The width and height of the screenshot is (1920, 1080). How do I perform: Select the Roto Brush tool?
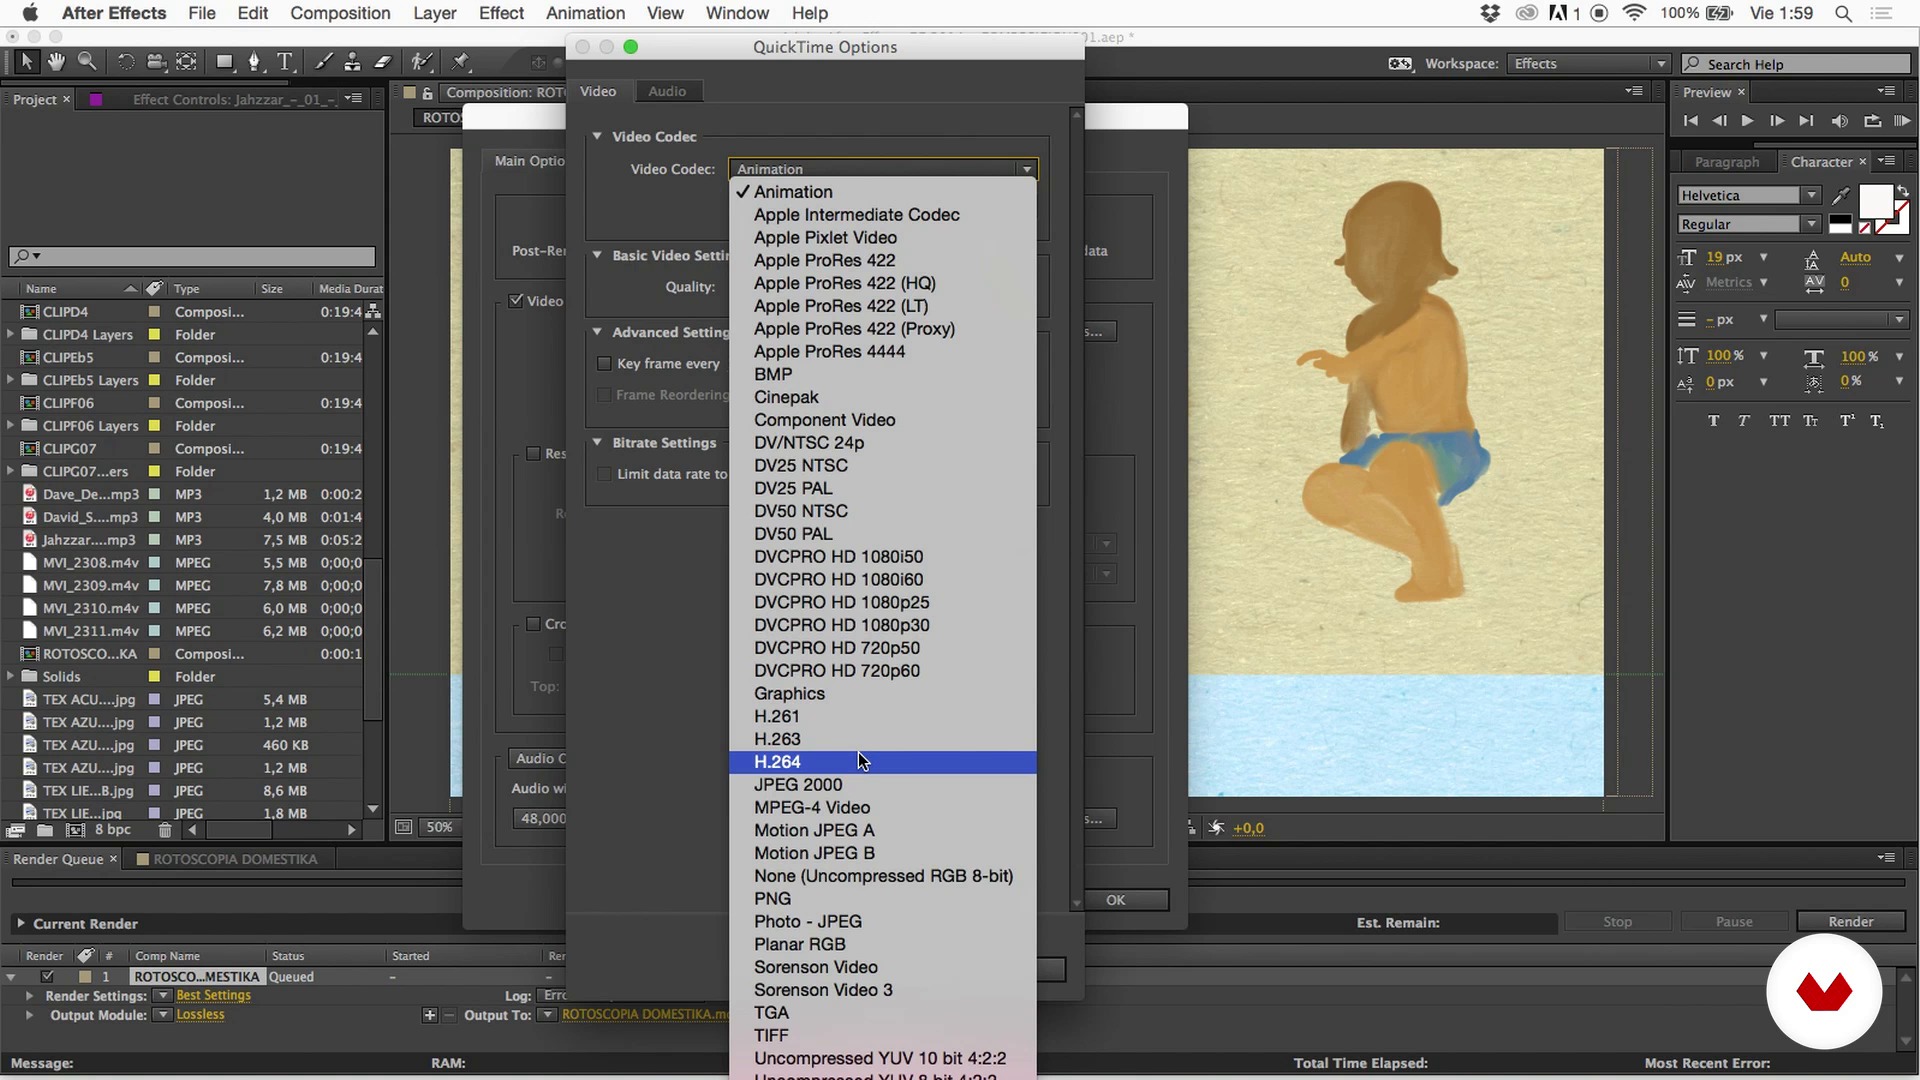[422, 62]
